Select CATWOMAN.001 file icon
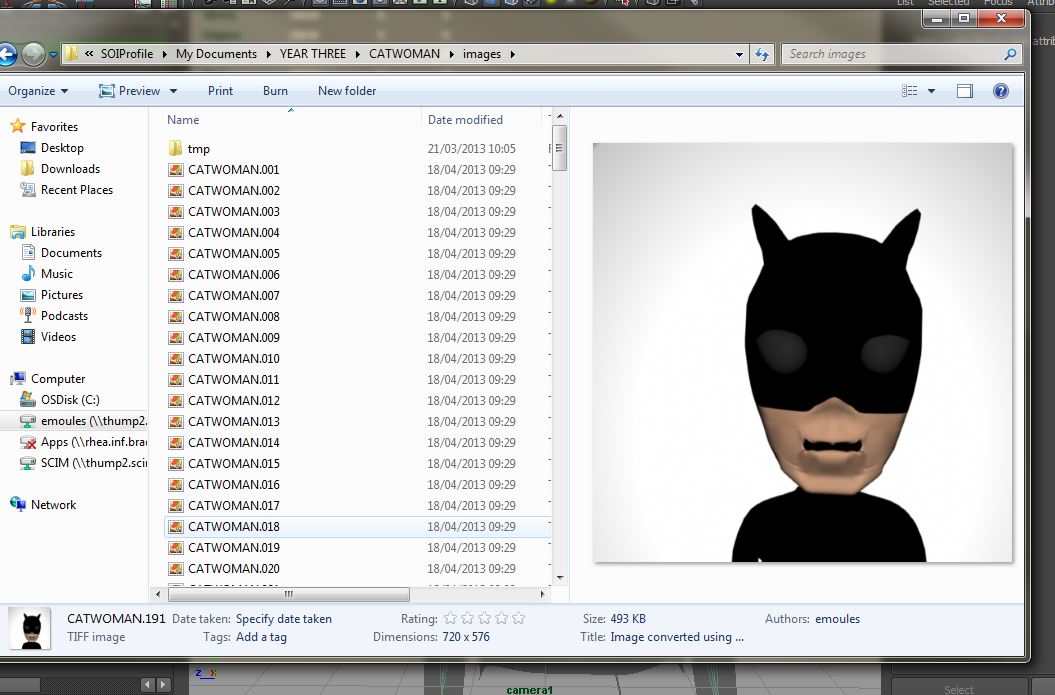The width and height of the screenshot is (1055, 695). 176,170
